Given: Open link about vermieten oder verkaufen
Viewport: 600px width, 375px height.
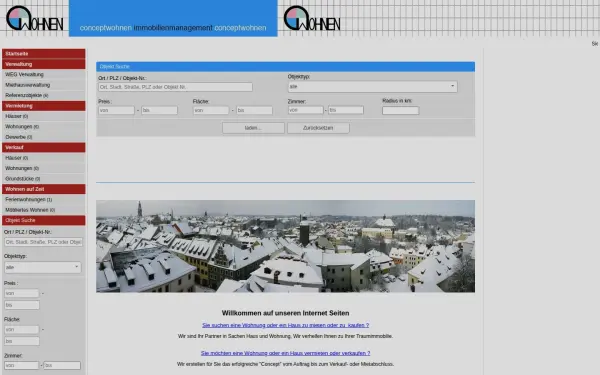Looking at the screenshot, I should coord(285,353).
